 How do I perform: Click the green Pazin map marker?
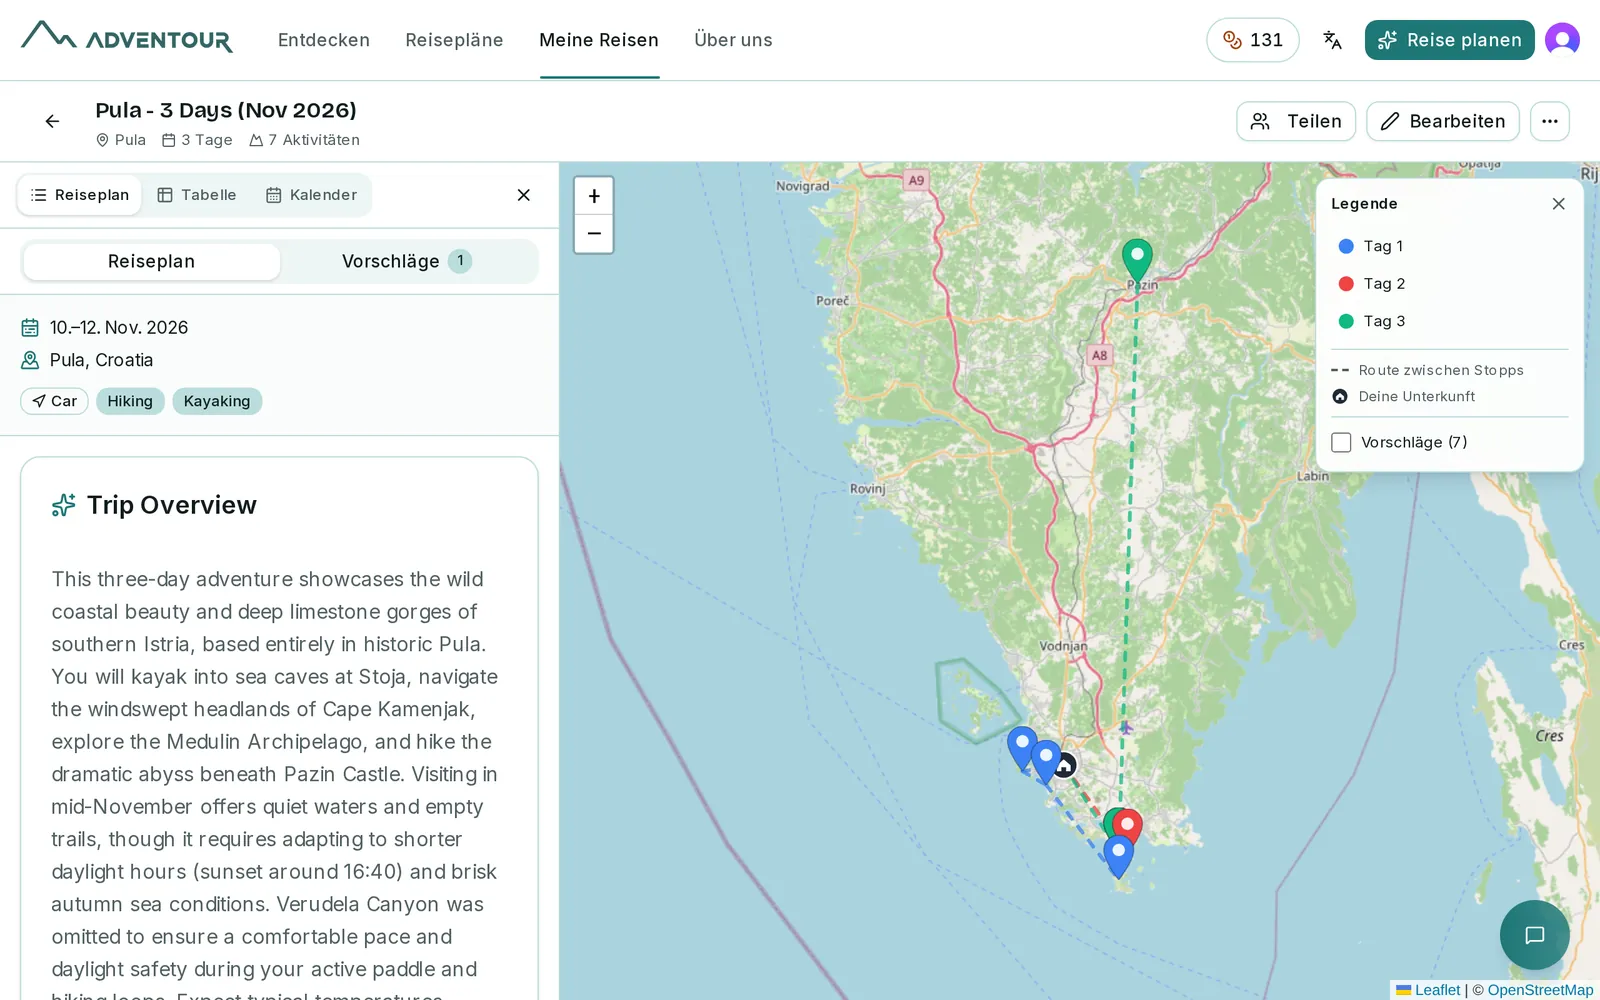point(1137,260)
